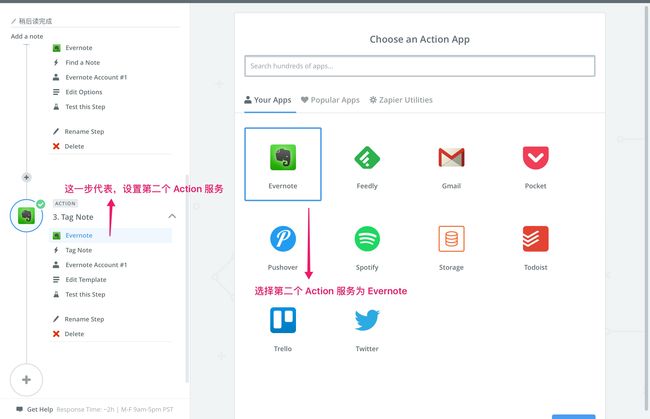
Task: Choose the Feedly app icon
Action: [367, 158]
